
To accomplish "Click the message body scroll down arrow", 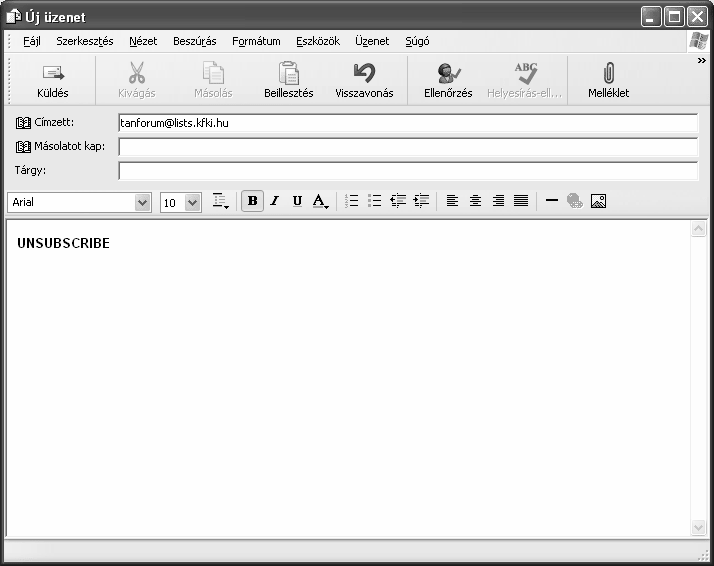I will coord(698,527).
